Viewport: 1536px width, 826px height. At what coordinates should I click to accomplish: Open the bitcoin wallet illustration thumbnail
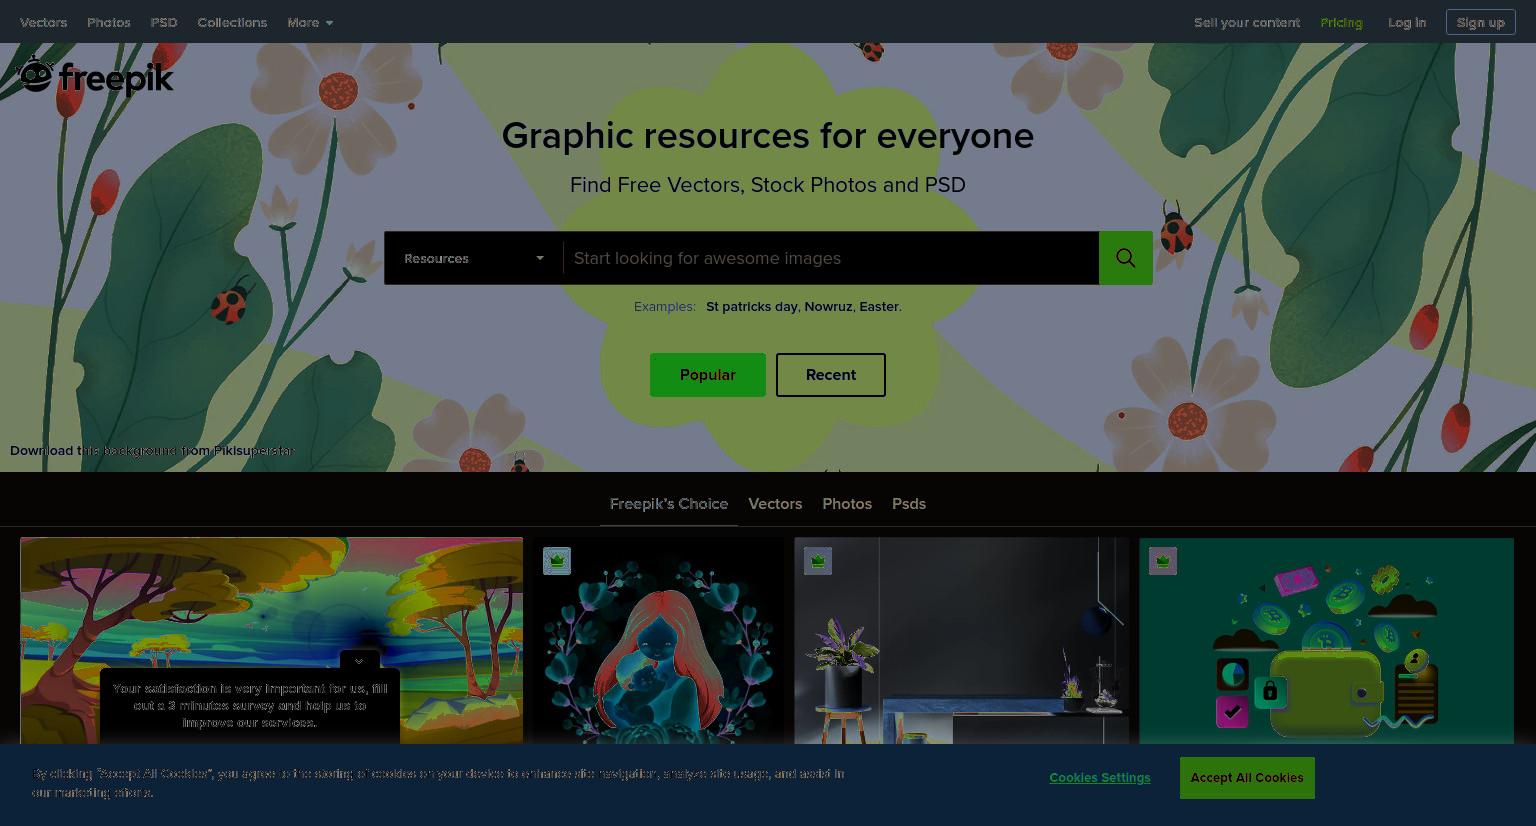pyautogui.click(x=1326, y=641)
